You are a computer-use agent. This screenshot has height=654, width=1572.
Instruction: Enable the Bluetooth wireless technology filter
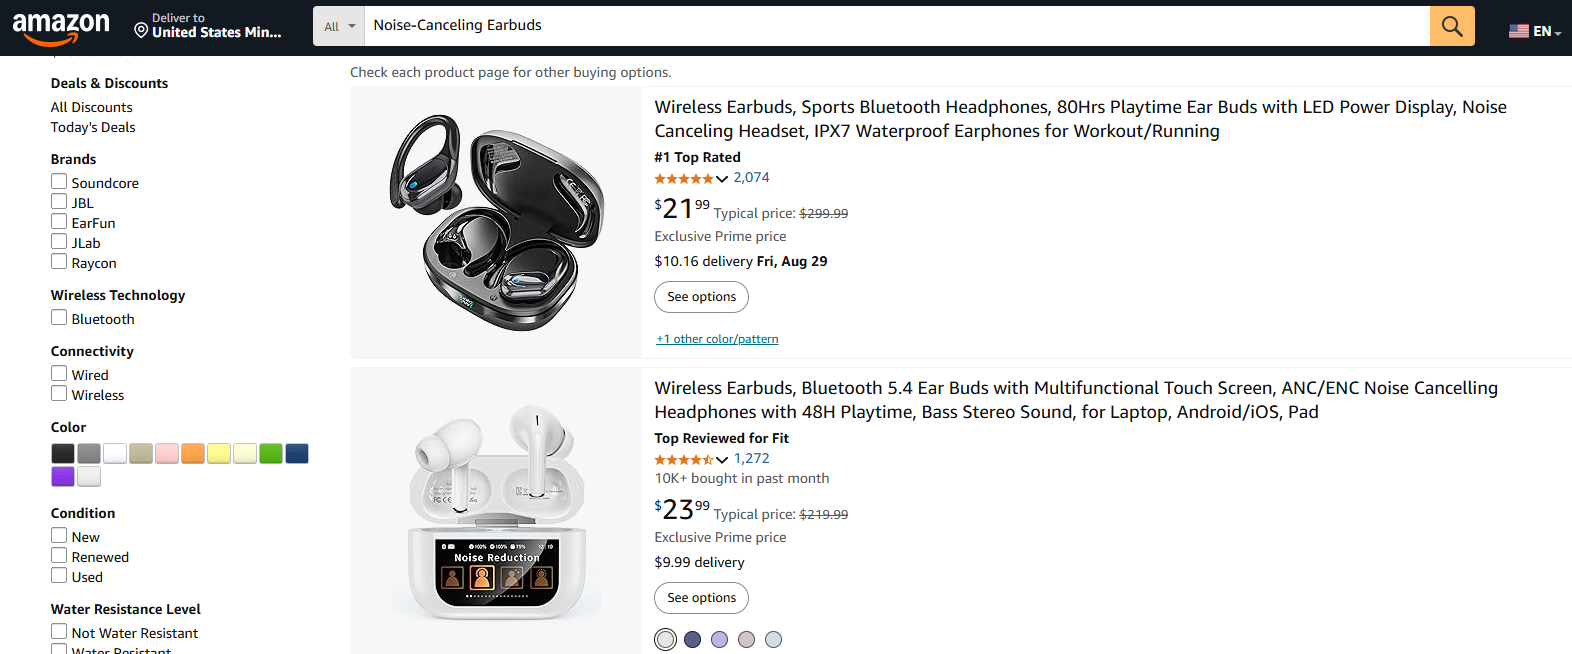59,317
